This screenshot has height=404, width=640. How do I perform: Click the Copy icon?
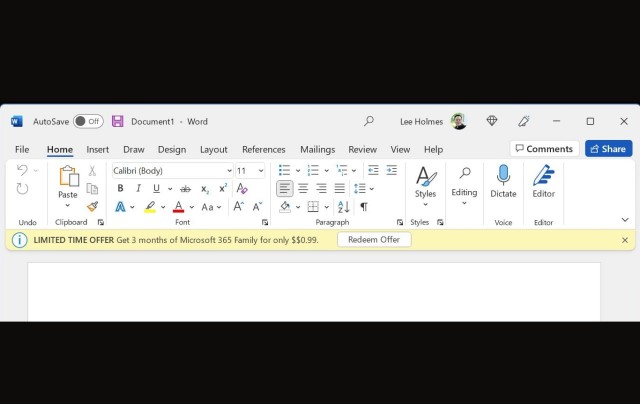[x=92, y=189]
